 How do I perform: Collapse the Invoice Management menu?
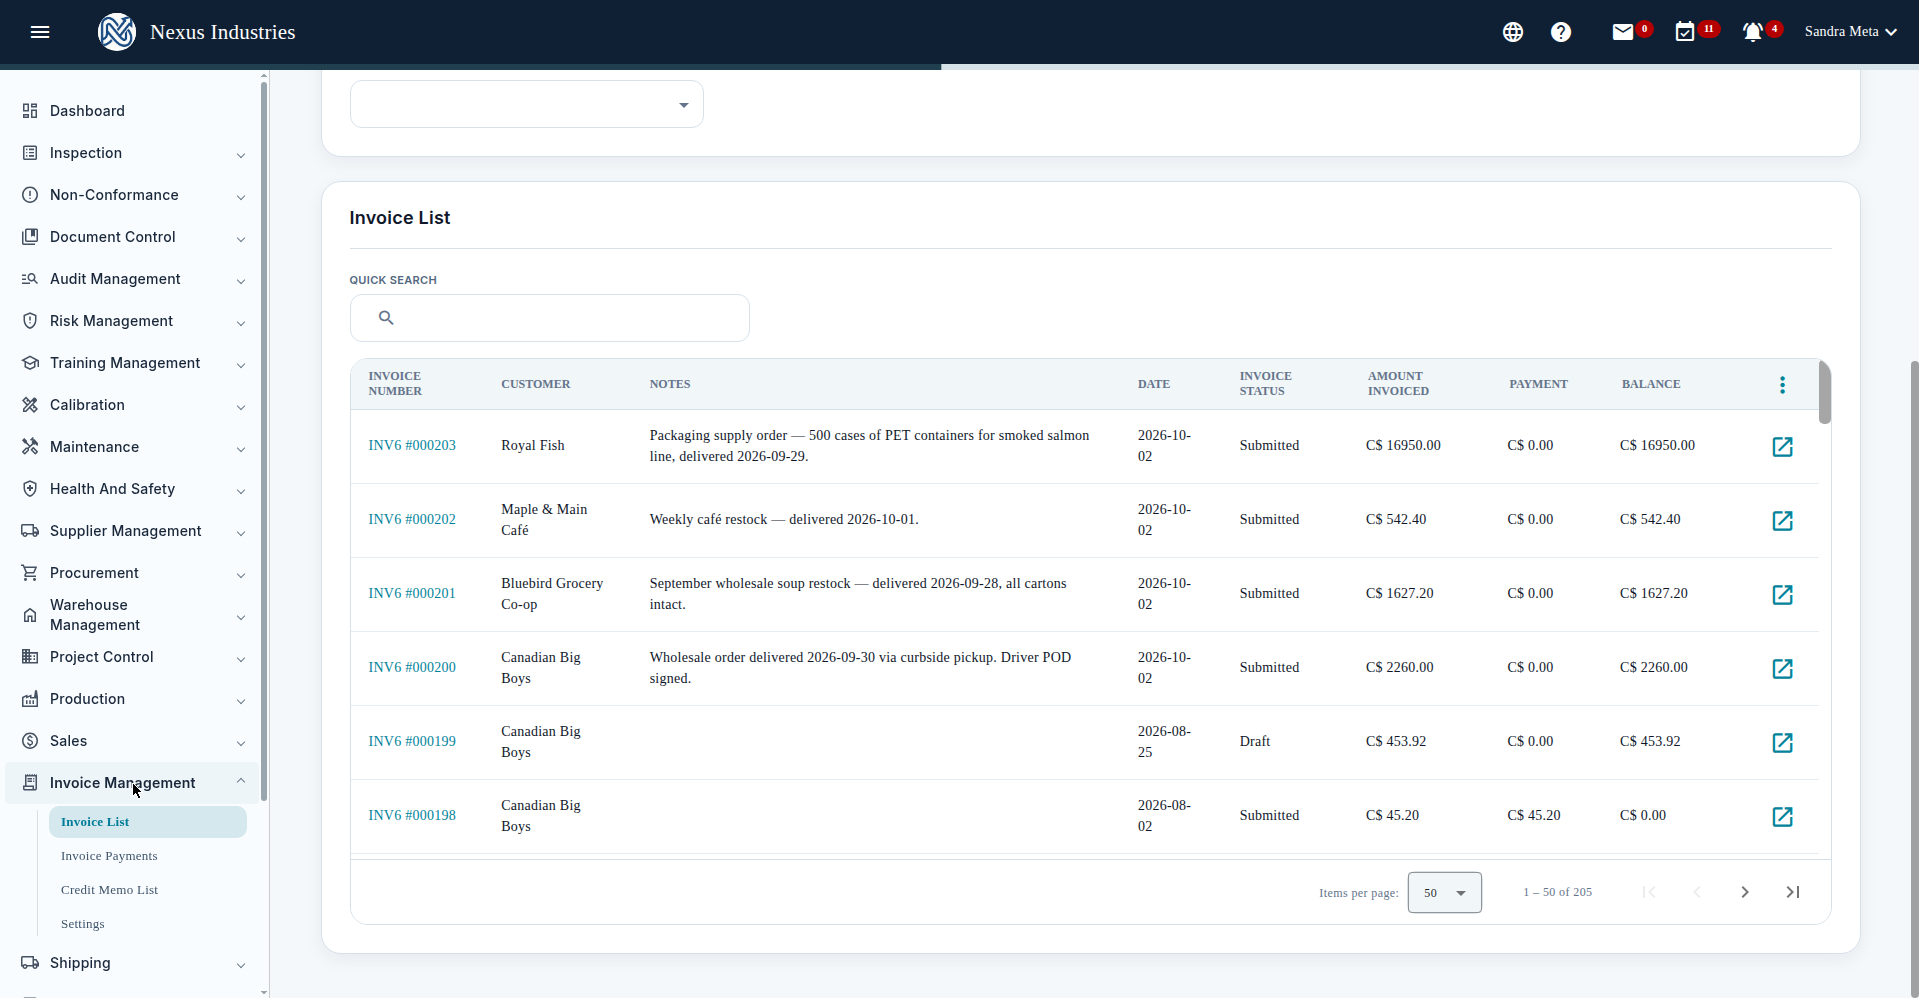(131, 783)
